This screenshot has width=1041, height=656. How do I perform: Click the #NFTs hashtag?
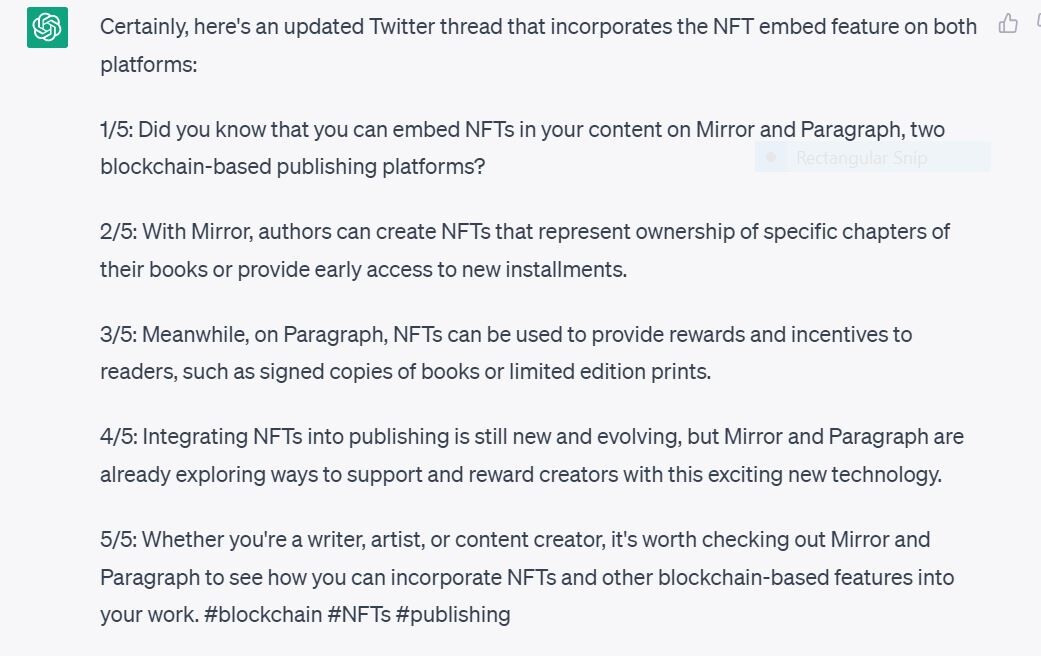(359, 614)
